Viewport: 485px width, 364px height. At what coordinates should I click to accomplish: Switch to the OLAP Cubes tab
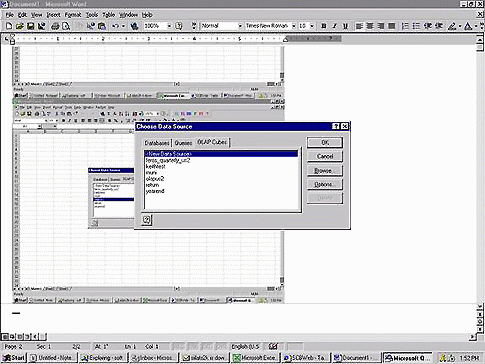click(x=212, y=142)
